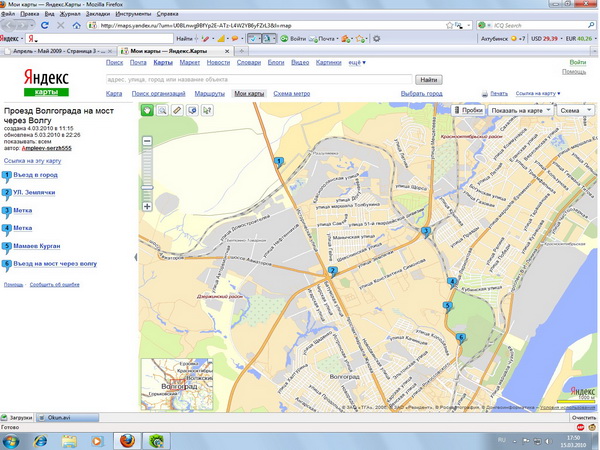Open the Инструменты menu
Screen dimensions: 600x450
pyautogui.click(x=133, y=14)
